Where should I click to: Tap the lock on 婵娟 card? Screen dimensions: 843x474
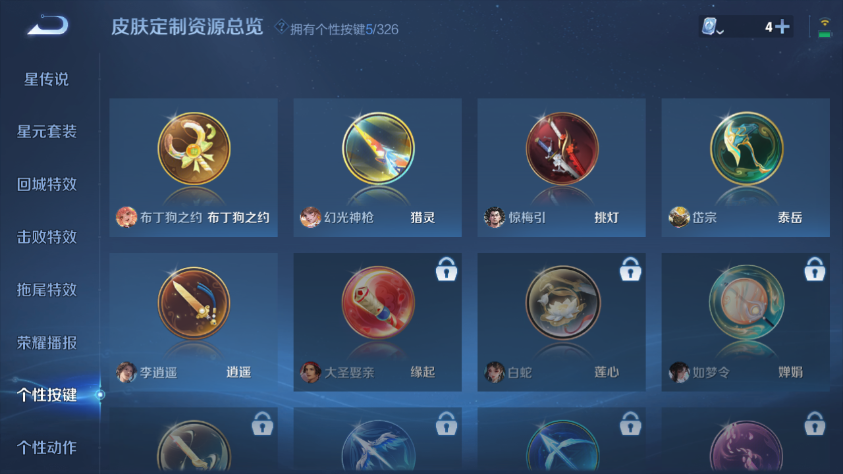[815, 269]
